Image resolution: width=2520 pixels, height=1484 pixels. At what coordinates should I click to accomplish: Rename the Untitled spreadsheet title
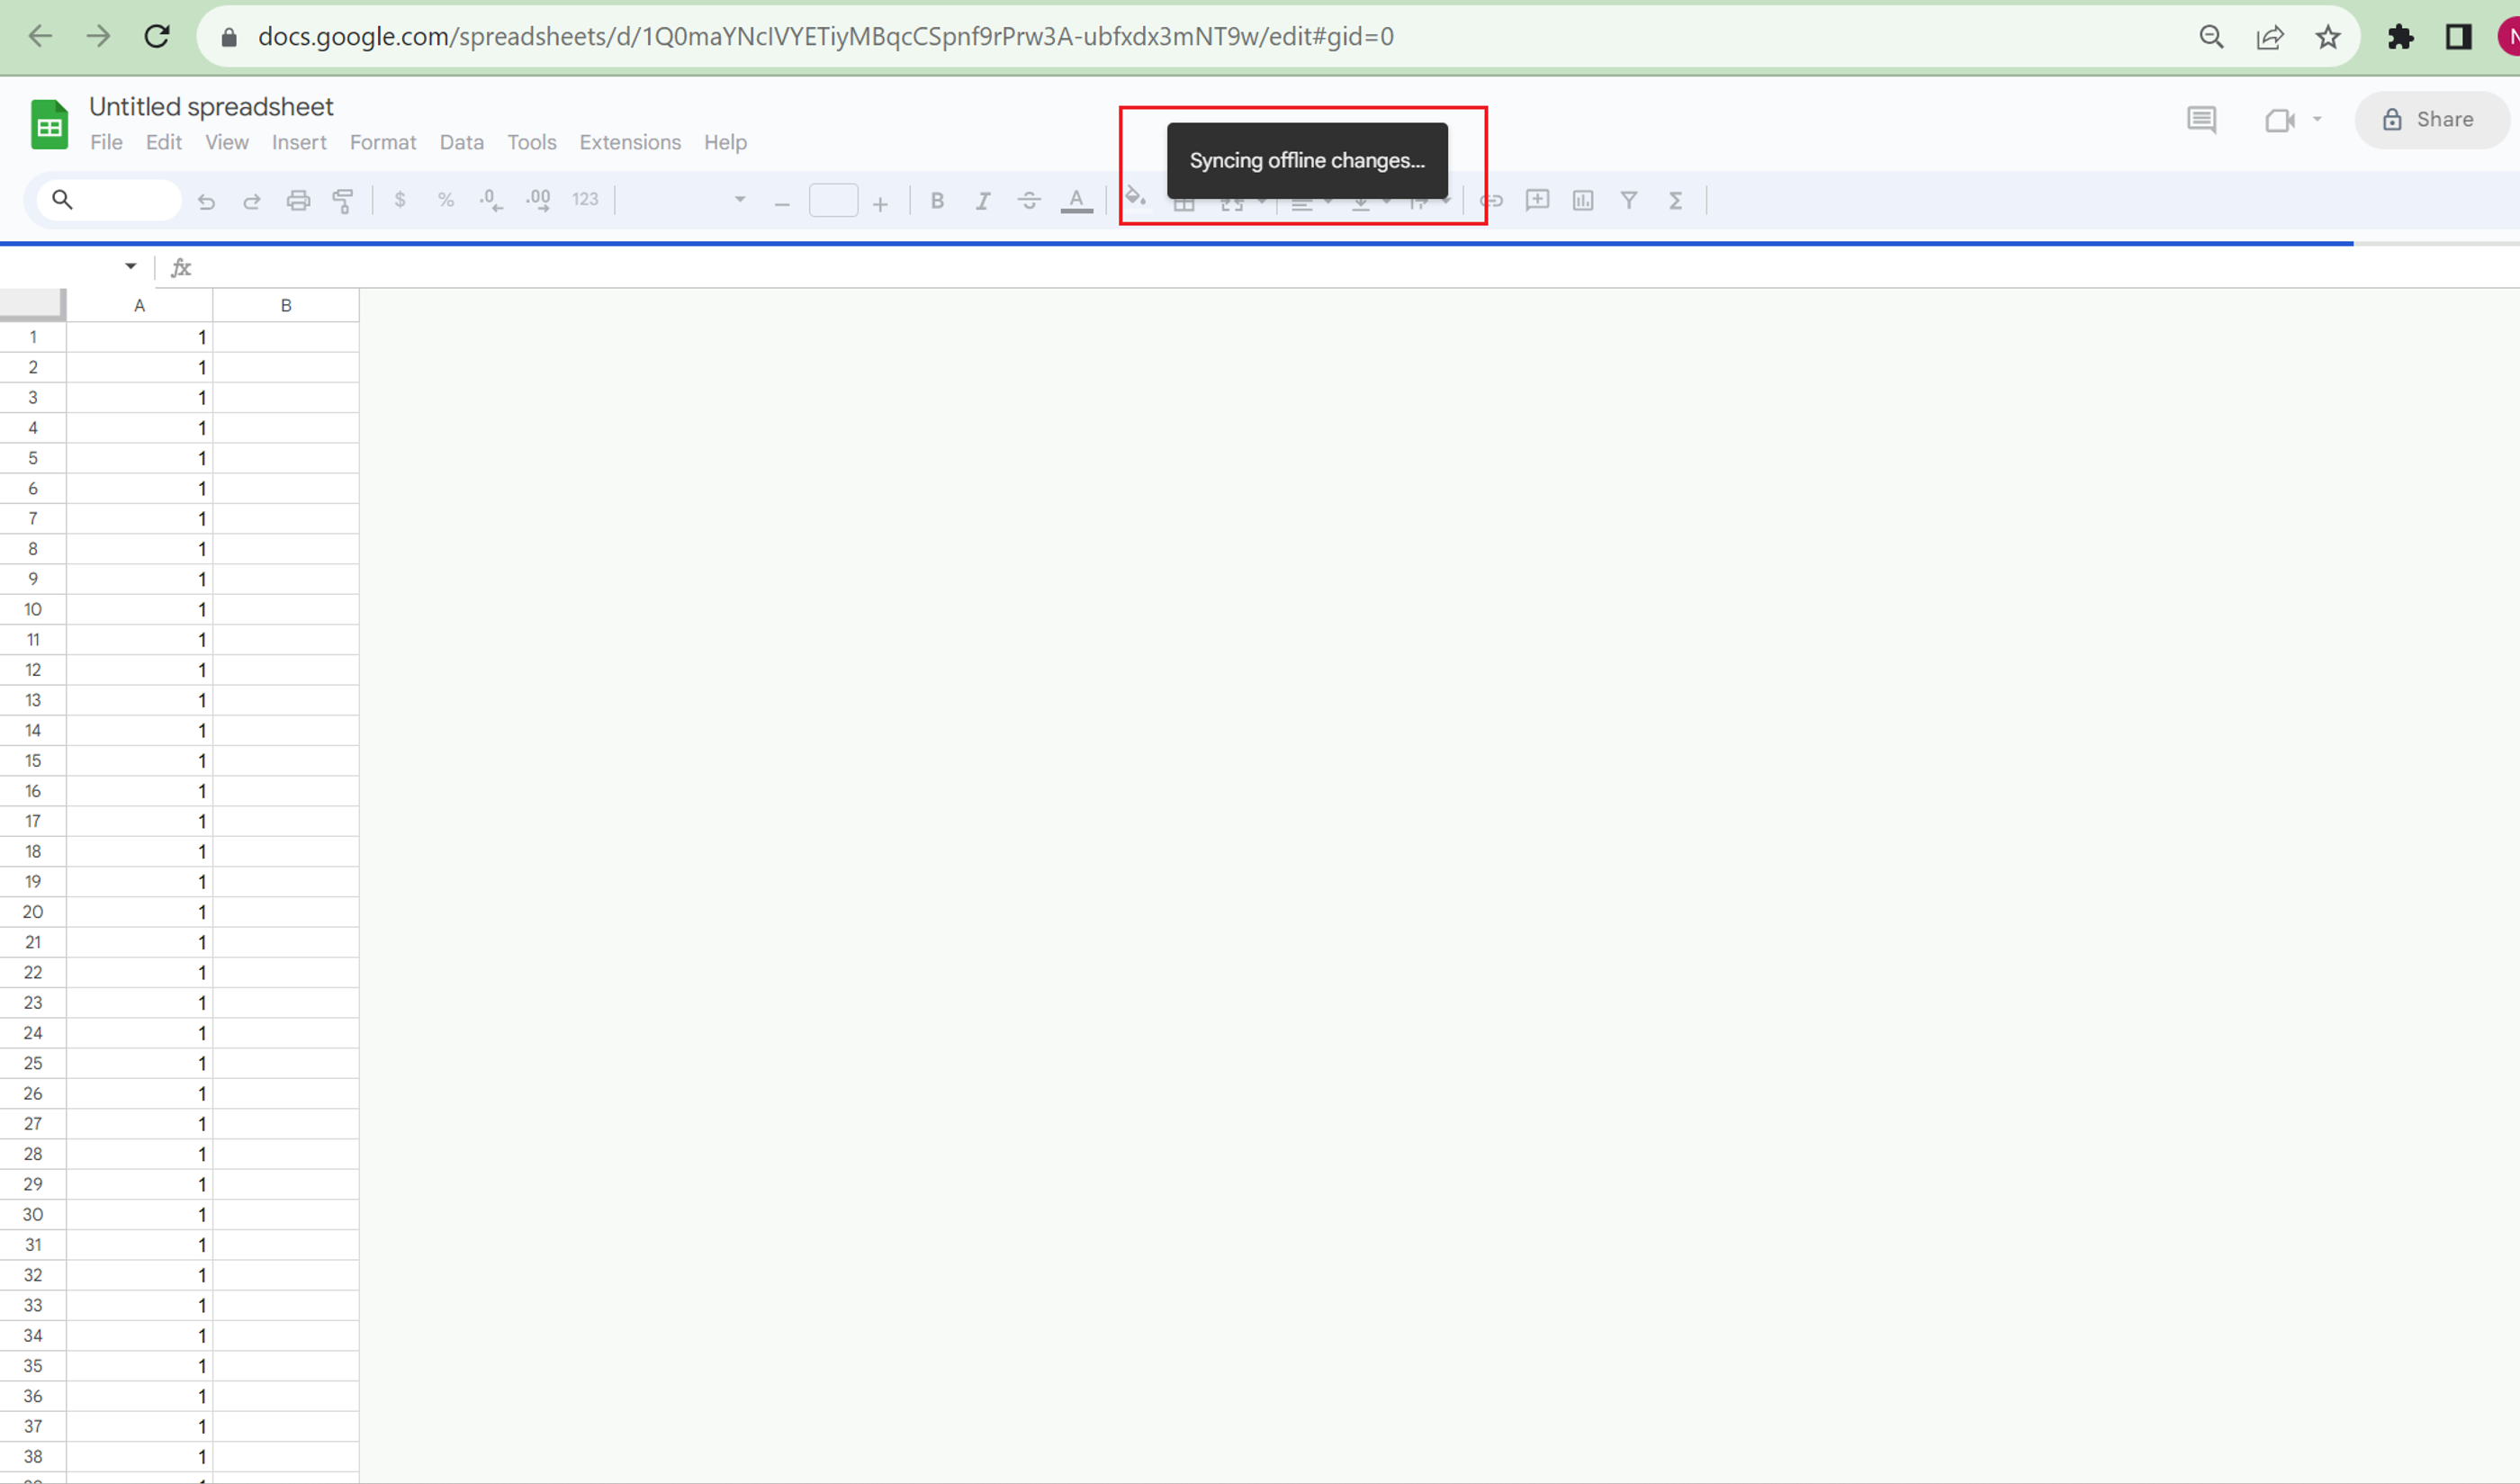click(x=211, y=106)
